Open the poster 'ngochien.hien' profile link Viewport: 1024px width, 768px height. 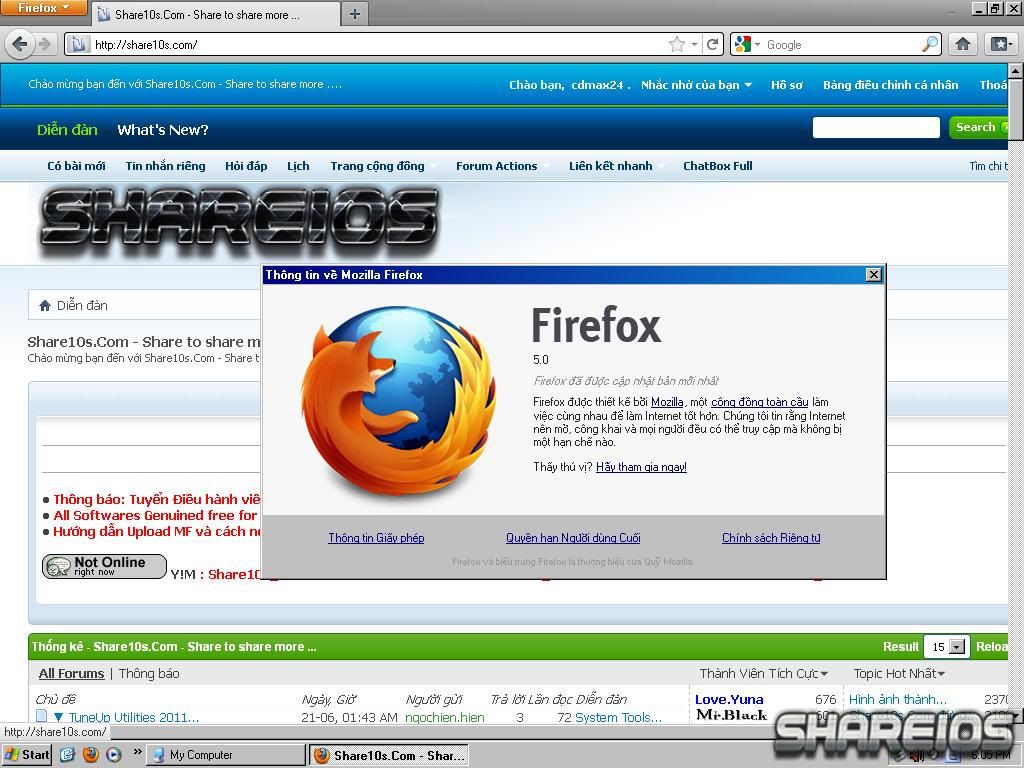click(445, 717)
